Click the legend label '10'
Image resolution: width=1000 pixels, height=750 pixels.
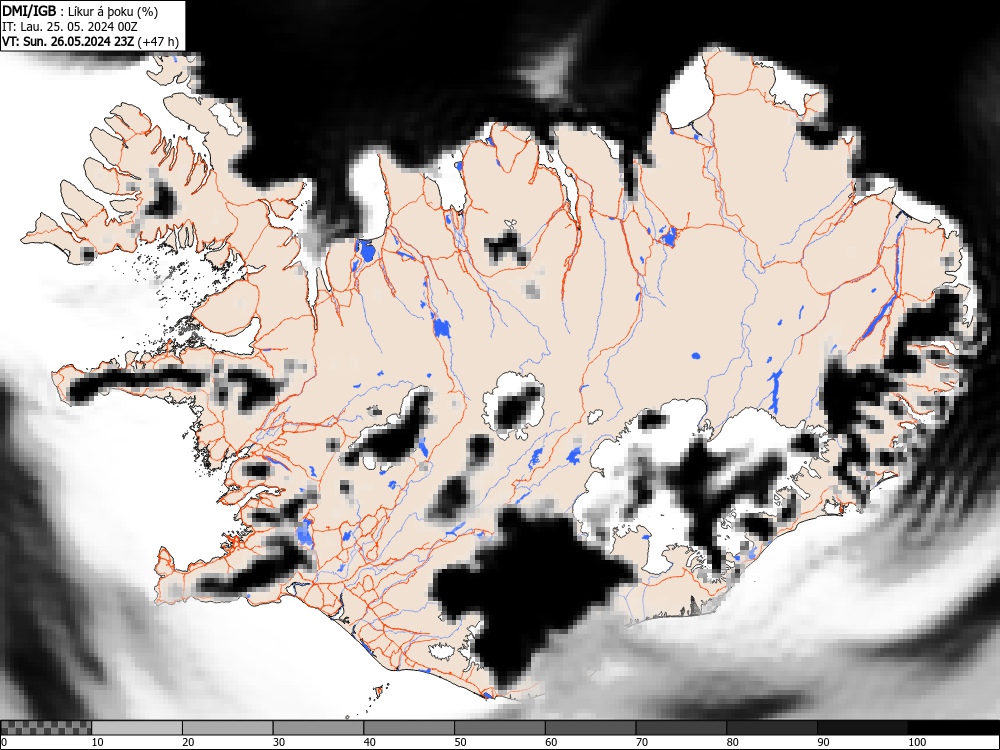(98, 742)
